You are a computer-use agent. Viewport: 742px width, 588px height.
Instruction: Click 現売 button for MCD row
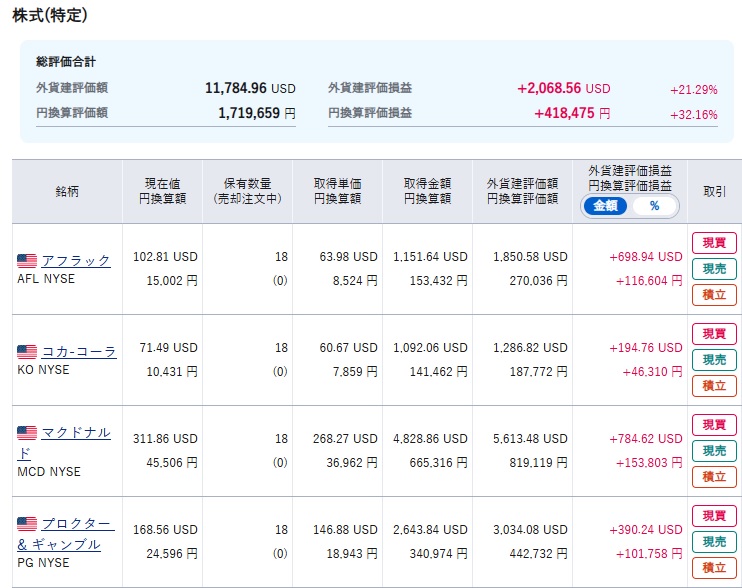point(714,451)
